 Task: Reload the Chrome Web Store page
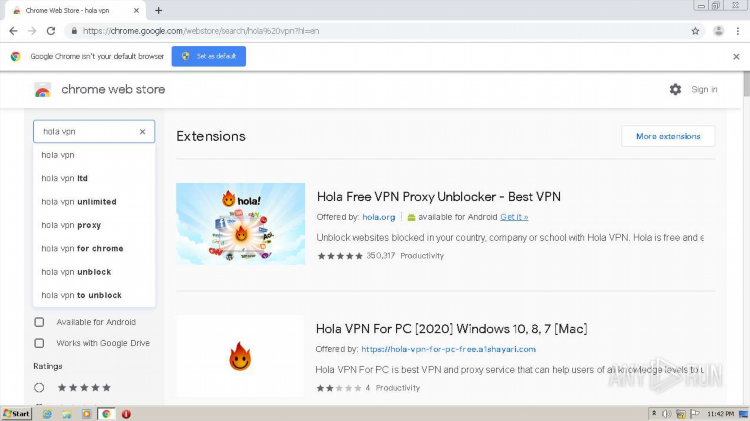point(51,31)
